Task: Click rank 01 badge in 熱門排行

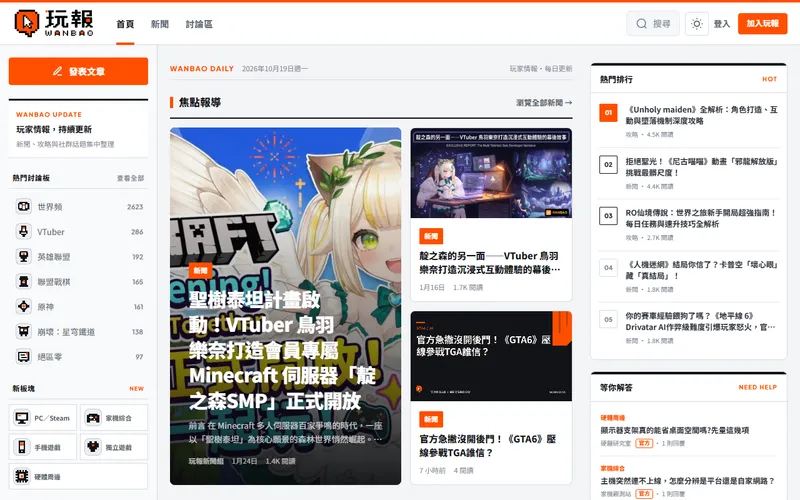Action: 608,113
